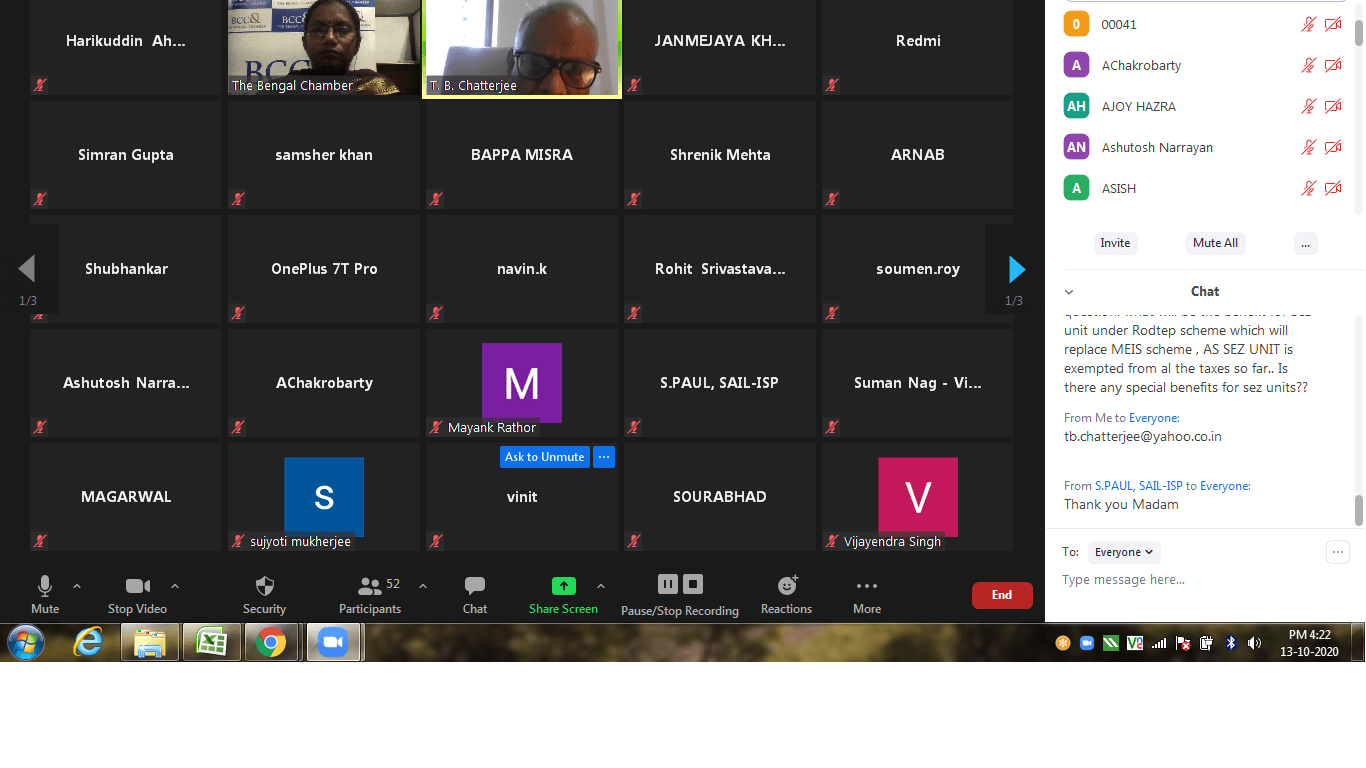Open Google Chrome from taskbar
The image size is (1366, 768).
point(272,643)
